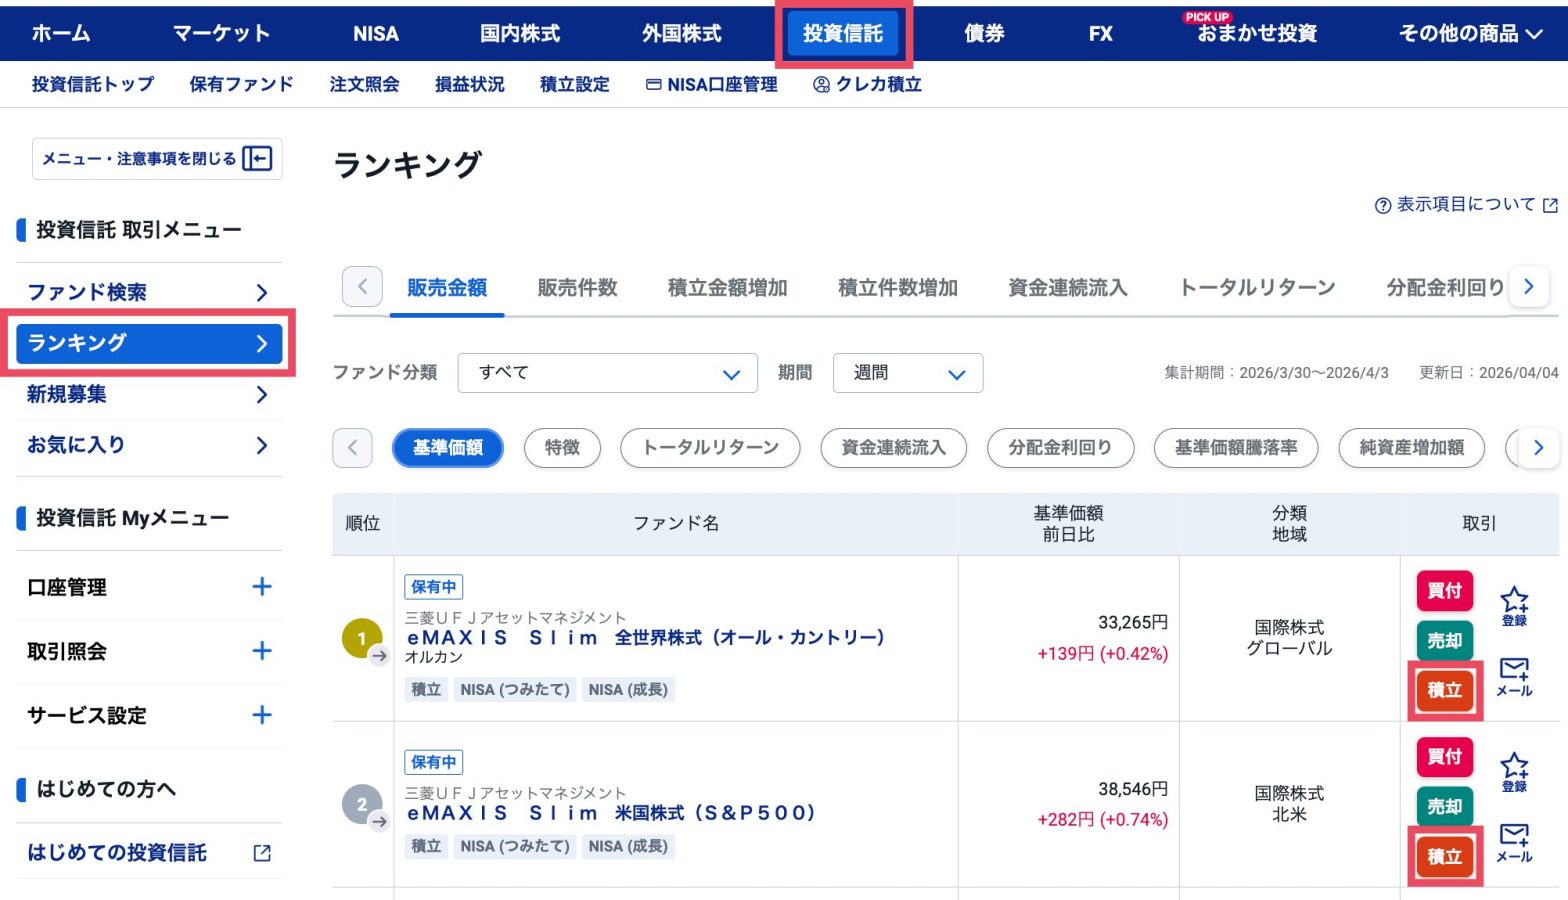
Task: Open the 期間 dropdown showing 週間
Action: 907,373
